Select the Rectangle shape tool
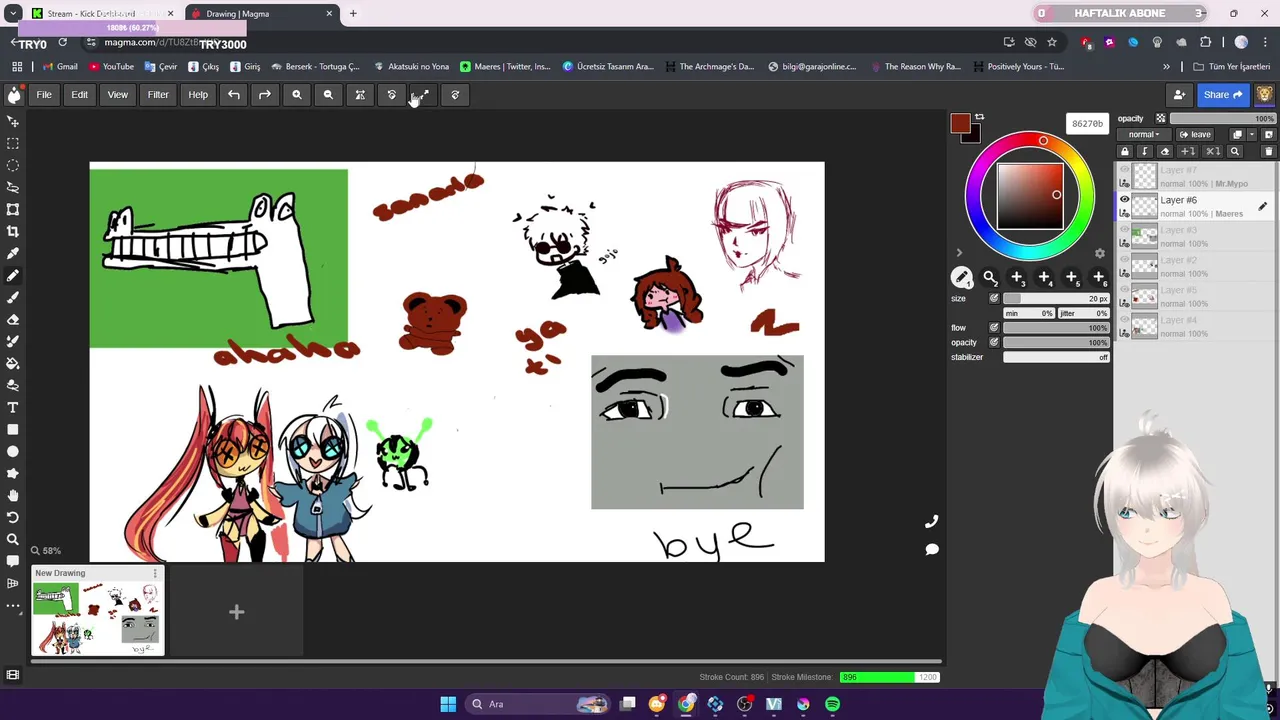 [x=13, y=429]
